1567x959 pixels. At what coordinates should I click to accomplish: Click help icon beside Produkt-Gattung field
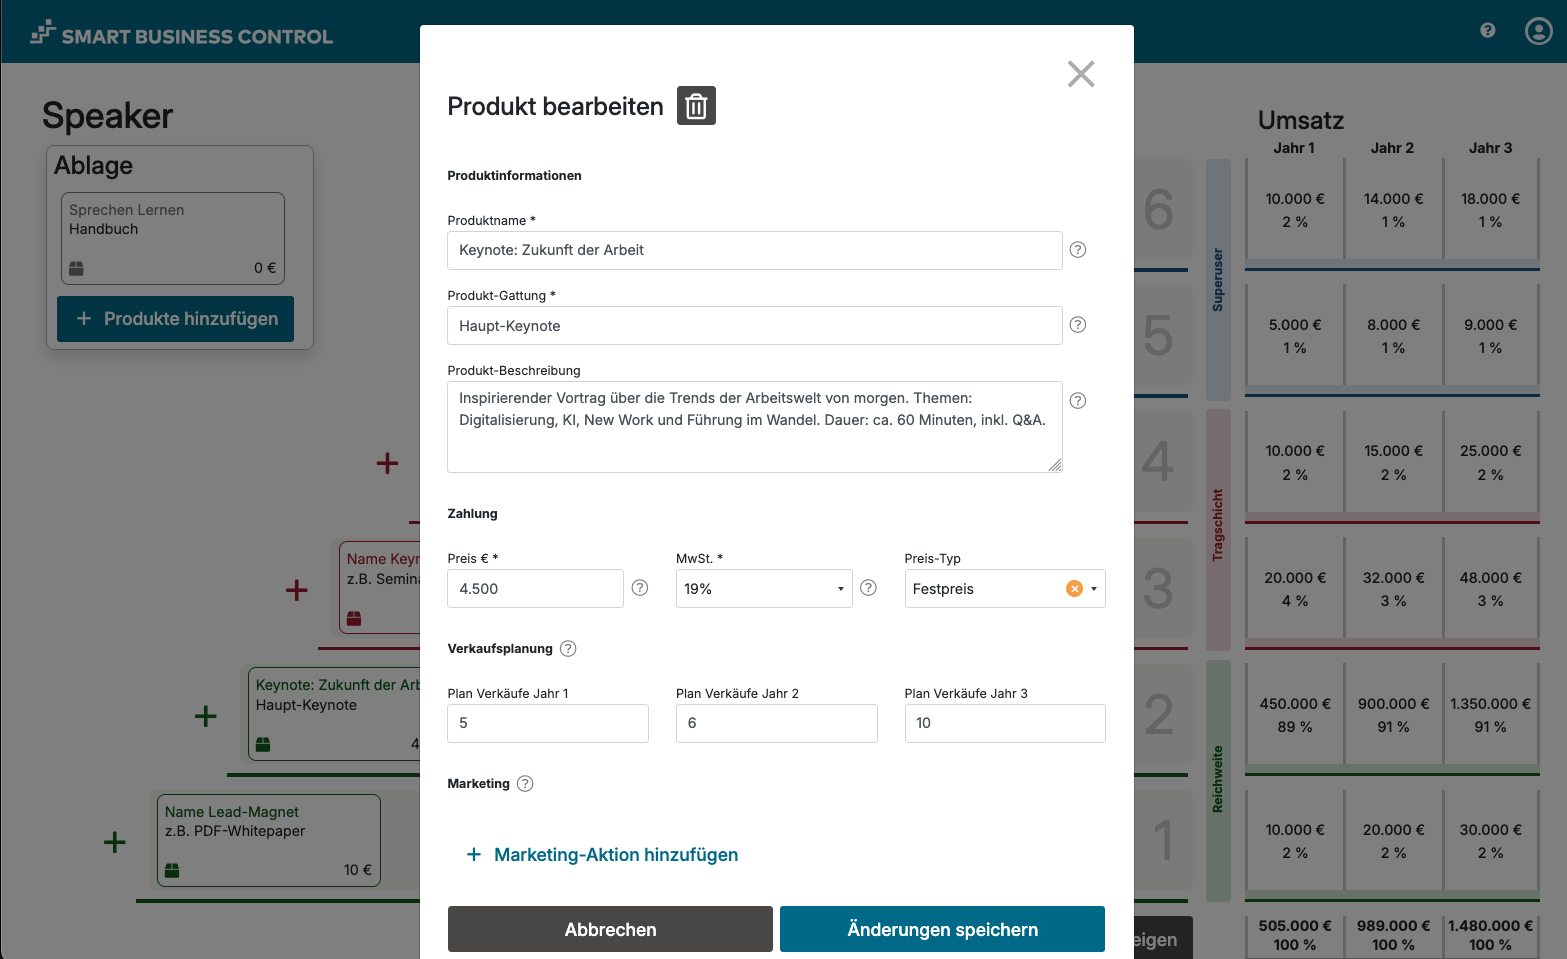tap(1077, 325)
